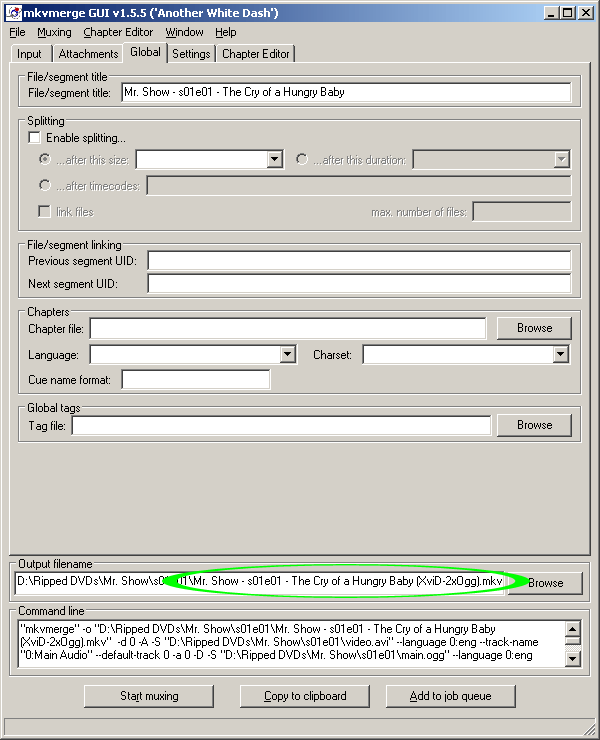Viewport: 600px width, 740px height.
Task: Click the Cue name format field
Action: coord(196,380)
